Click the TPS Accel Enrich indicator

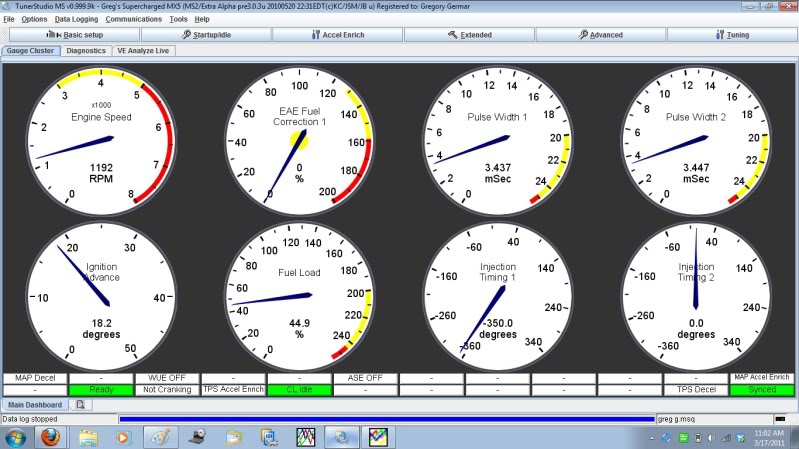(x=233, y=390)
